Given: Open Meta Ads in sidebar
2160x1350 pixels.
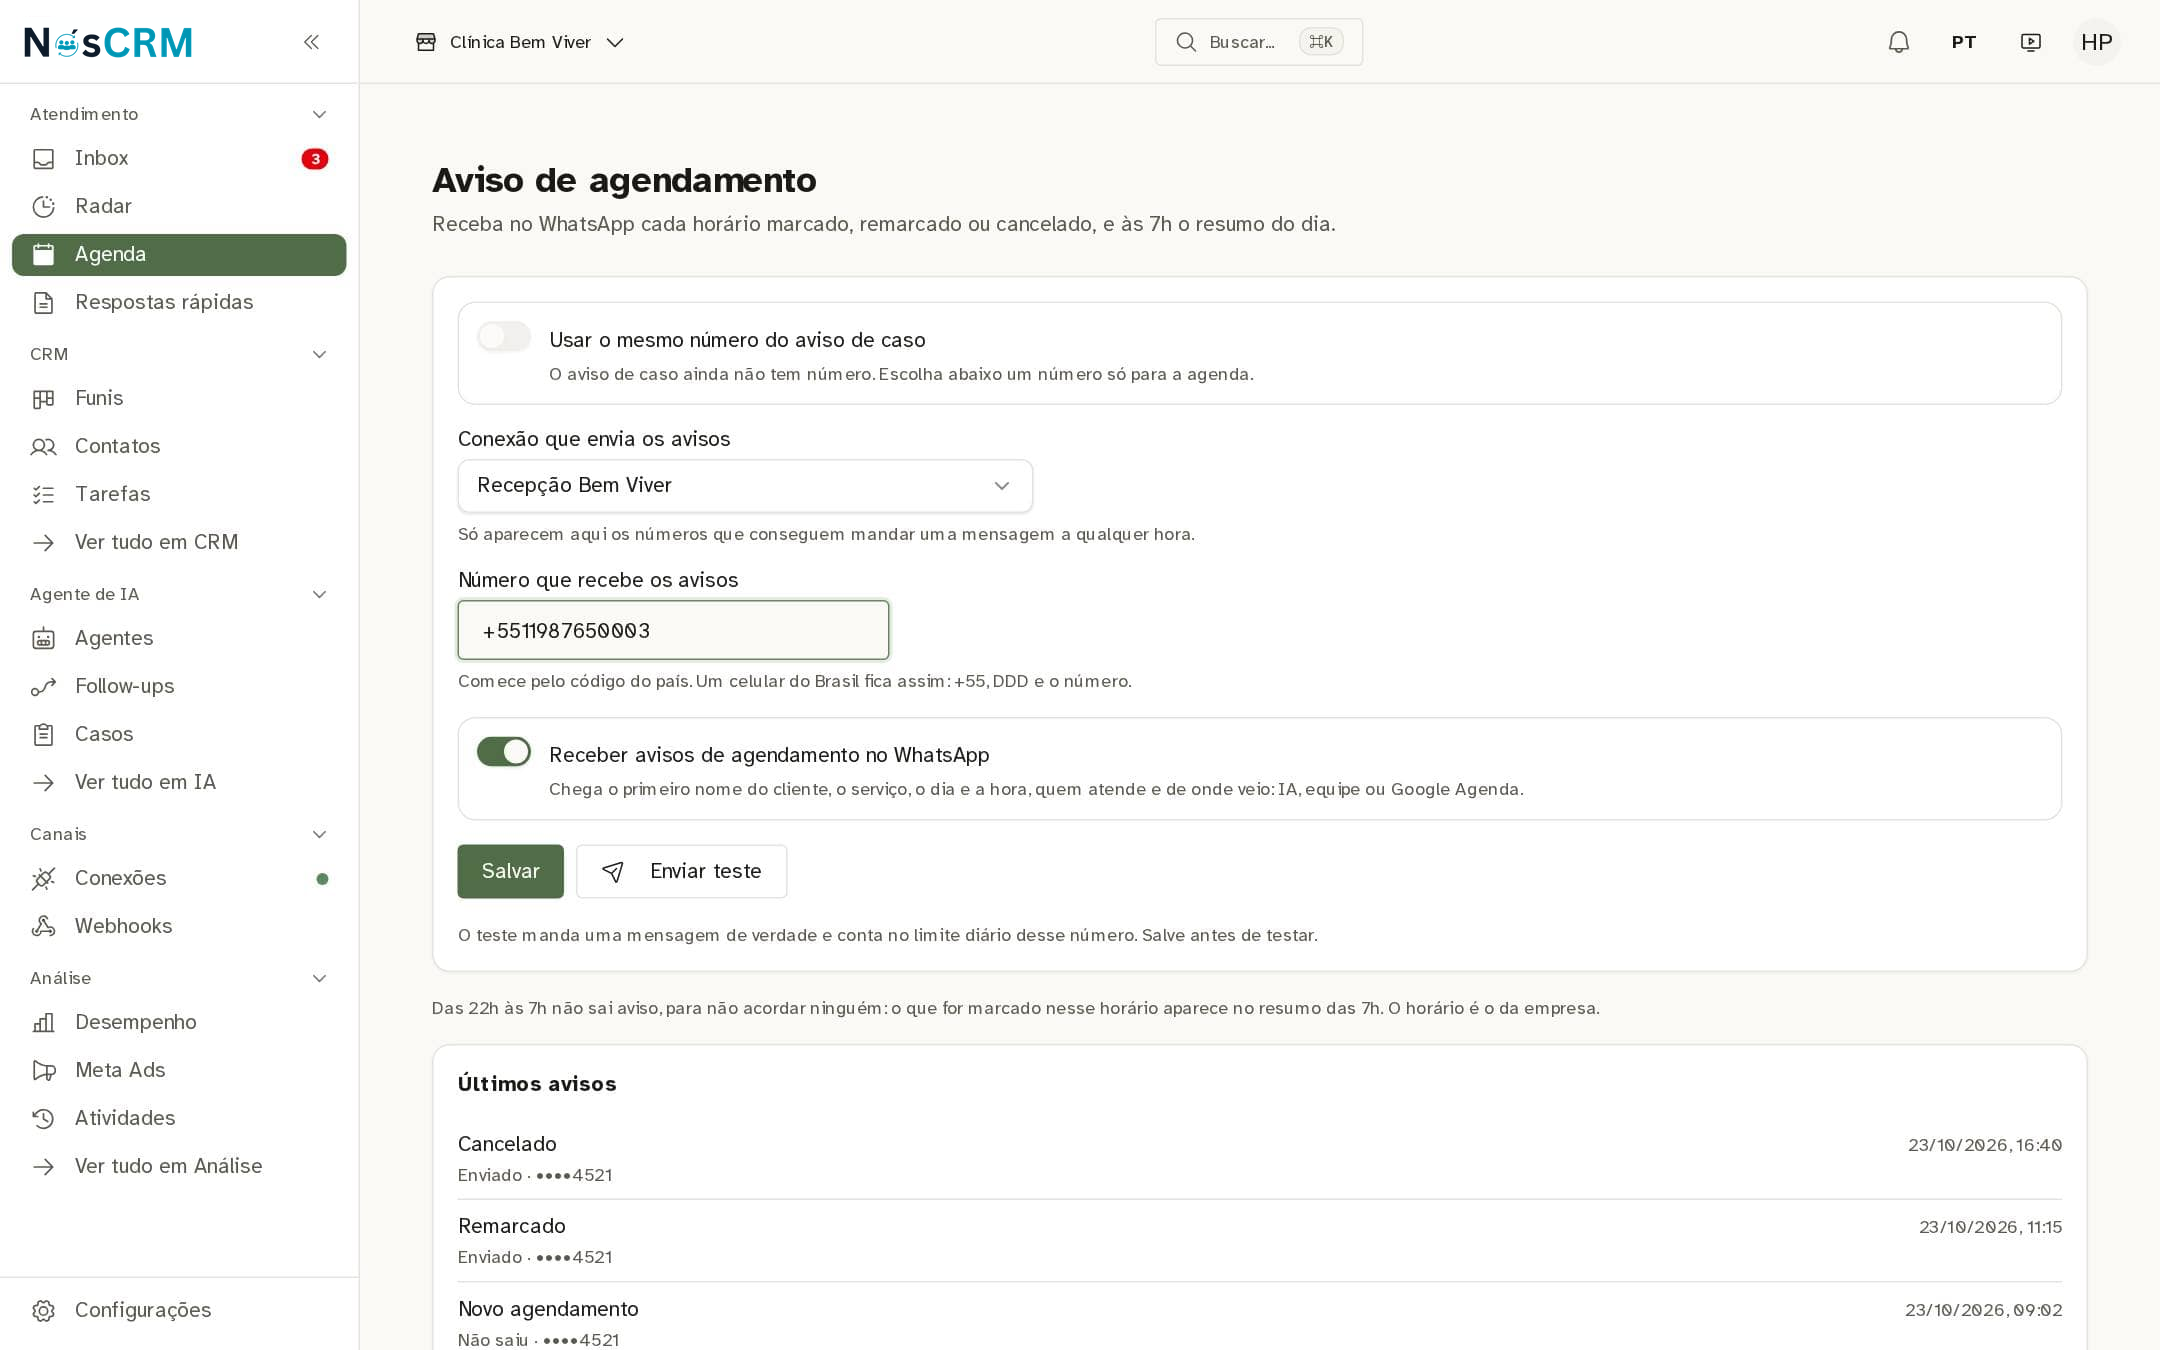Looking at the screenshot, I should 179,1070.
